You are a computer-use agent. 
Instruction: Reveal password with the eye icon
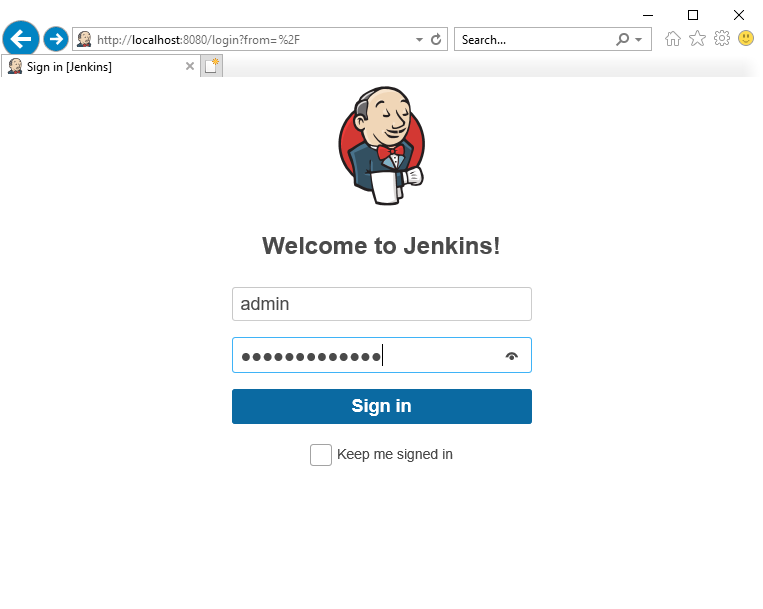pos(511,356)
